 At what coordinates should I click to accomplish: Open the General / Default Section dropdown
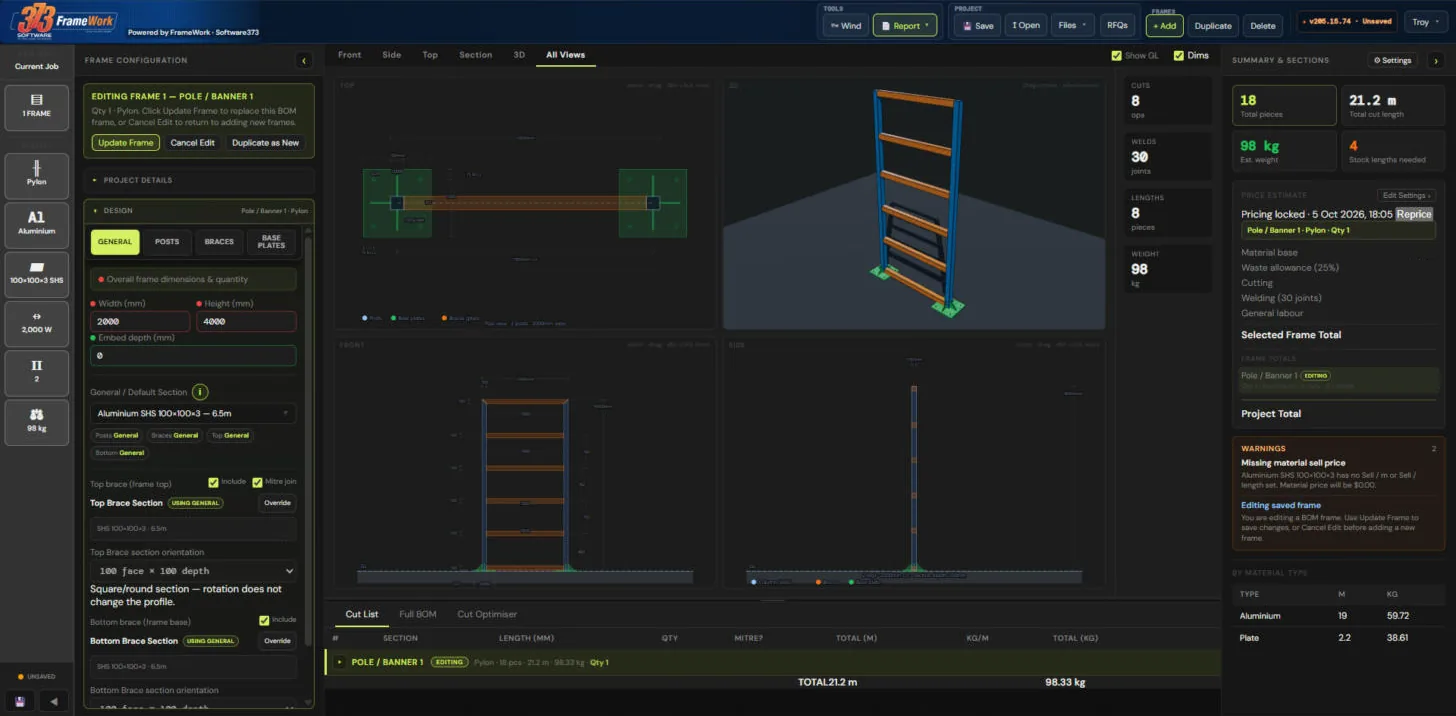point(193,413)
